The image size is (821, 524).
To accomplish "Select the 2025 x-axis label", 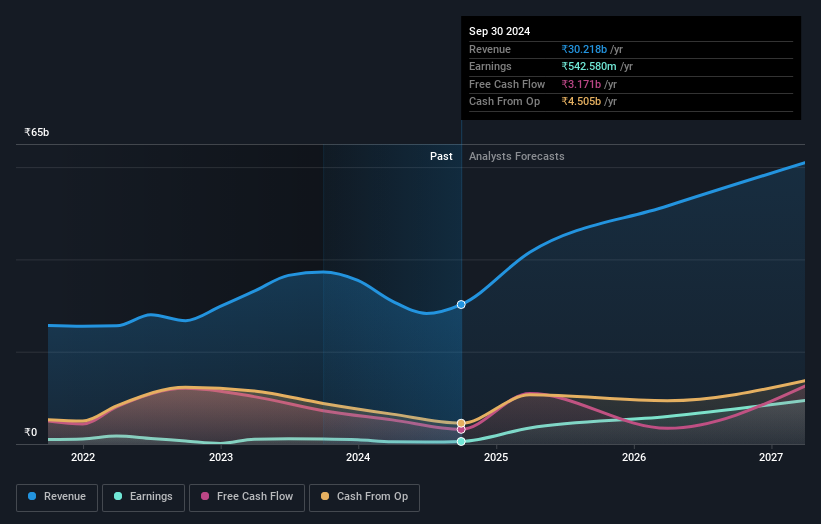I will tap(496, 457).
